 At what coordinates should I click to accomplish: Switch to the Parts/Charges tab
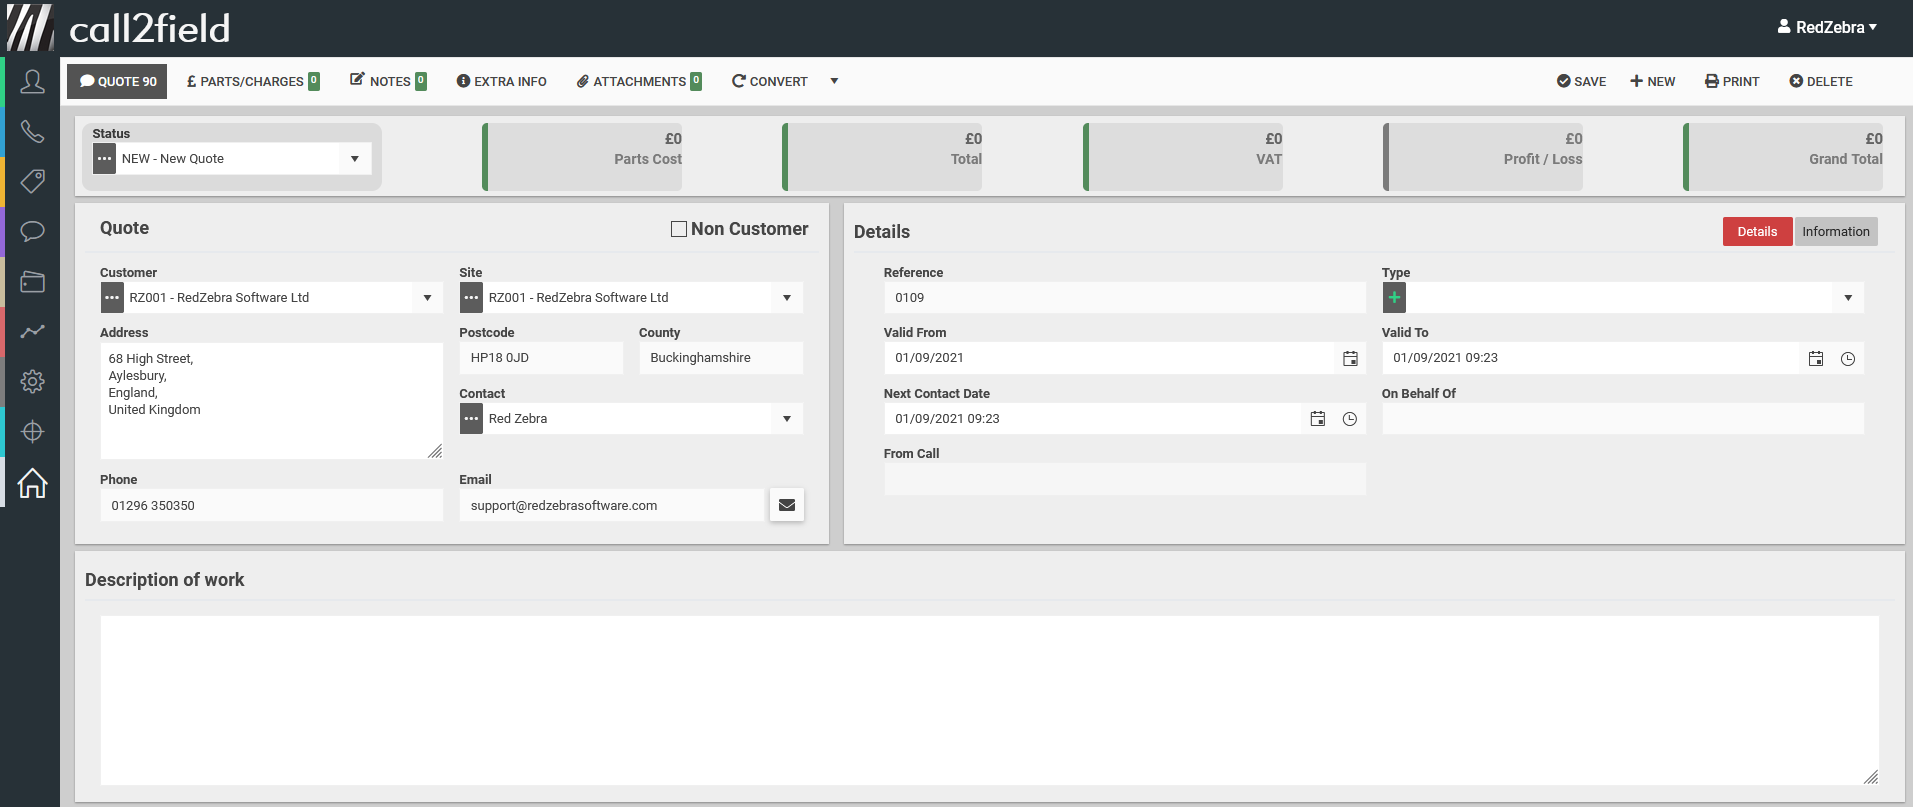pyautogui.click(x=252, y=81)
